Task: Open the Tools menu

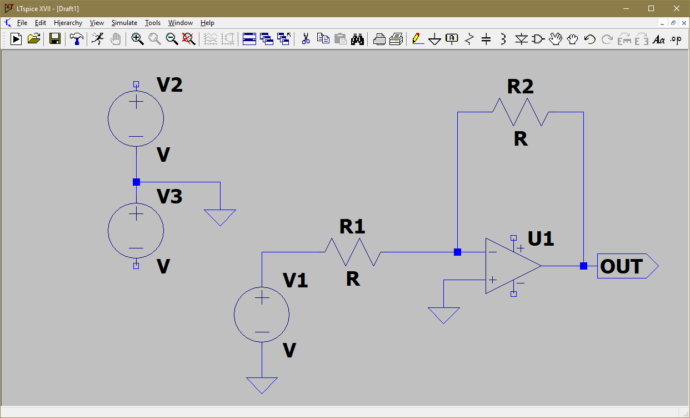Action: click(x=152, y=22)
